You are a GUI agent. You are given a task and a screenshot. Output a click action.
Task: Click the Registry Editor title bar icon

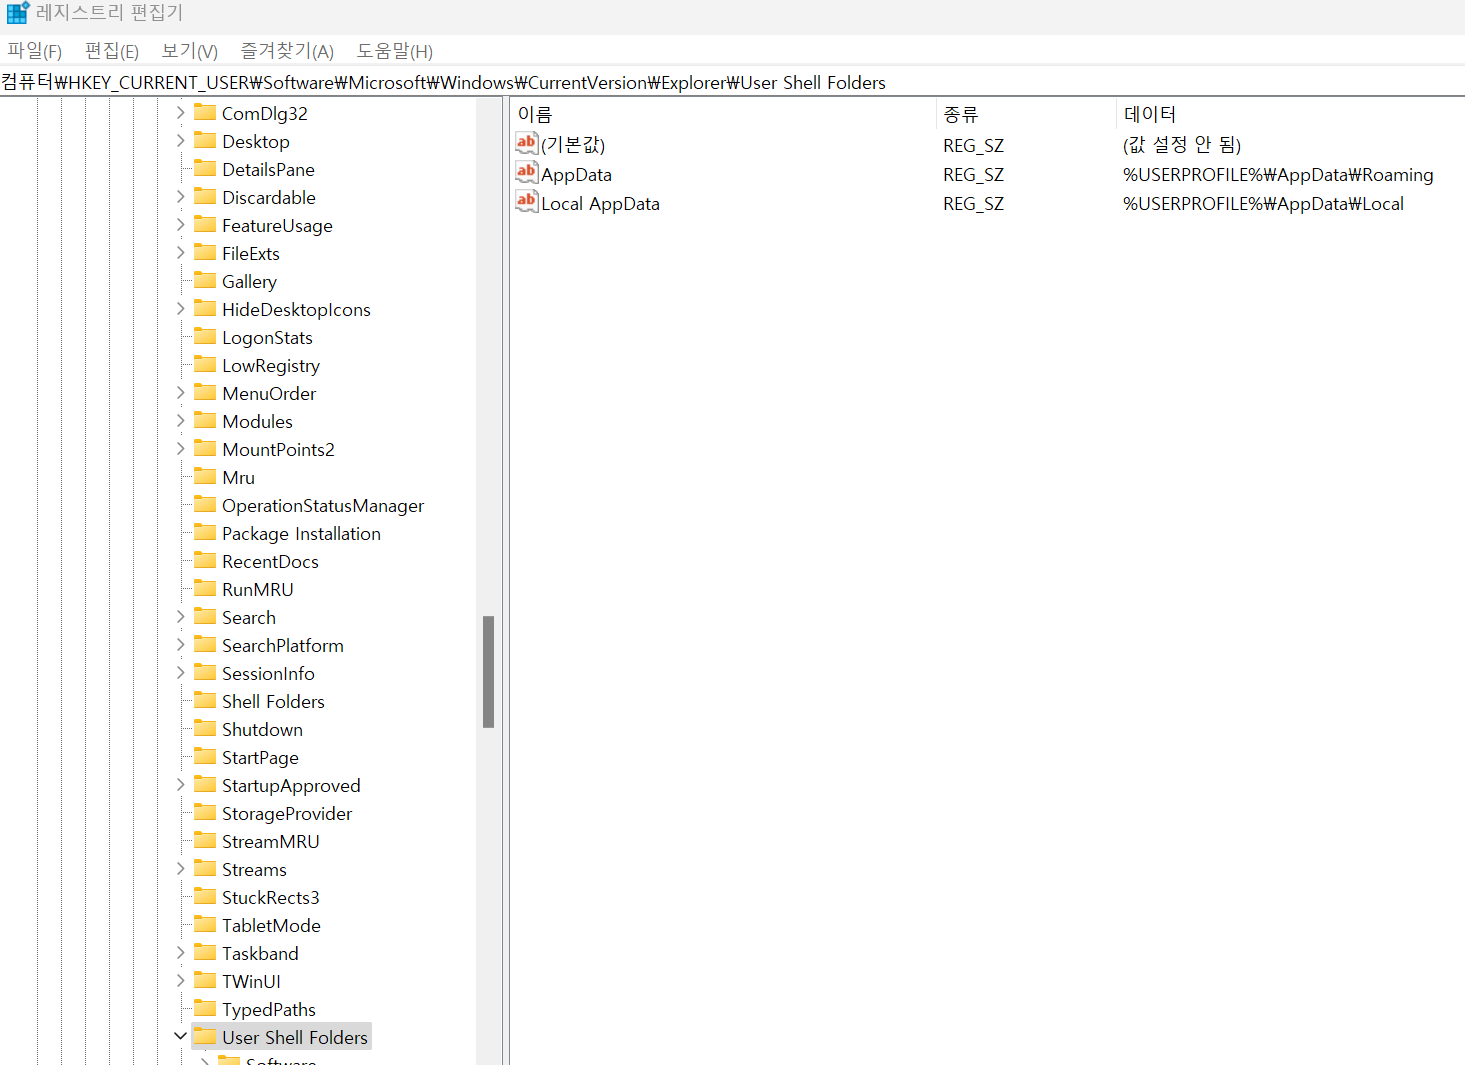tap(18, 13)
